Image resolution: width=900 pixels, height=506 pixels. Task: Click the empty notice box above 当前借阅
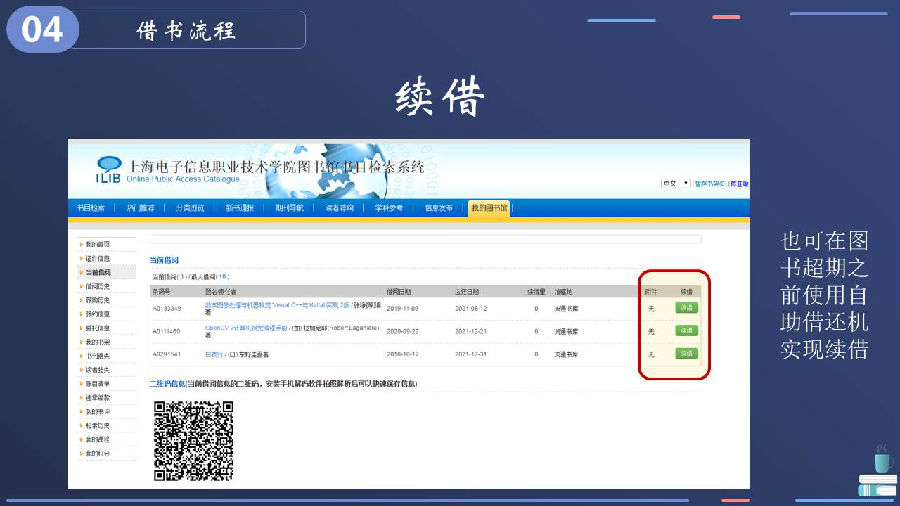pyautogui.click(x=425, y=240)
